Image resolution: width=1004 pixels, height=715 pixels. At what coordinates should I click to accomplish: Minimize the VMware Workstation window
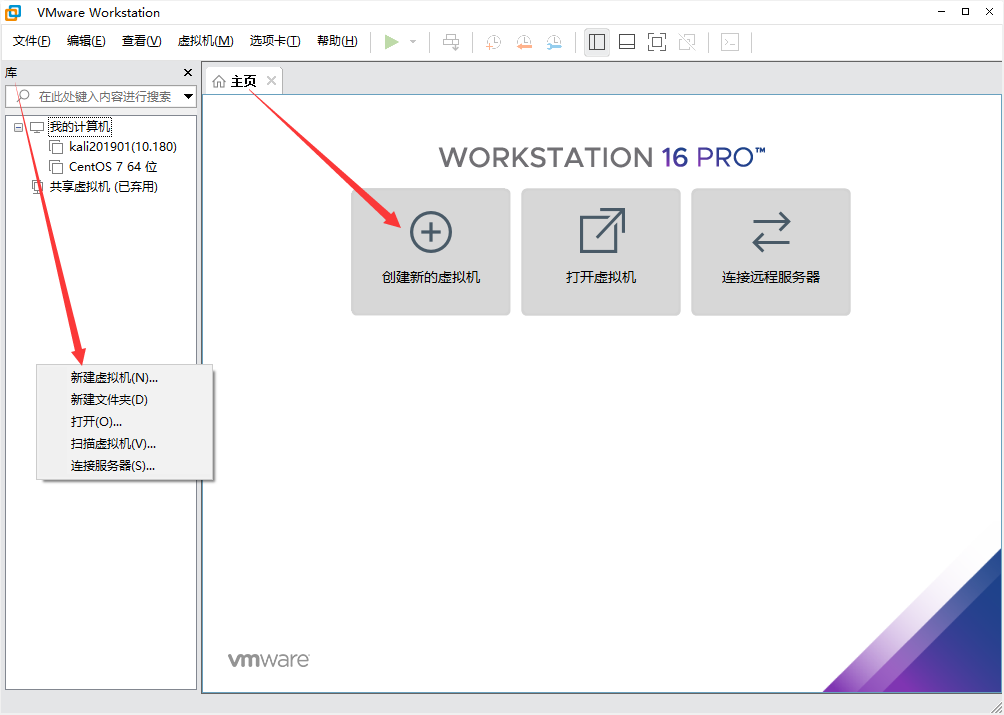(x=941, y=12)
